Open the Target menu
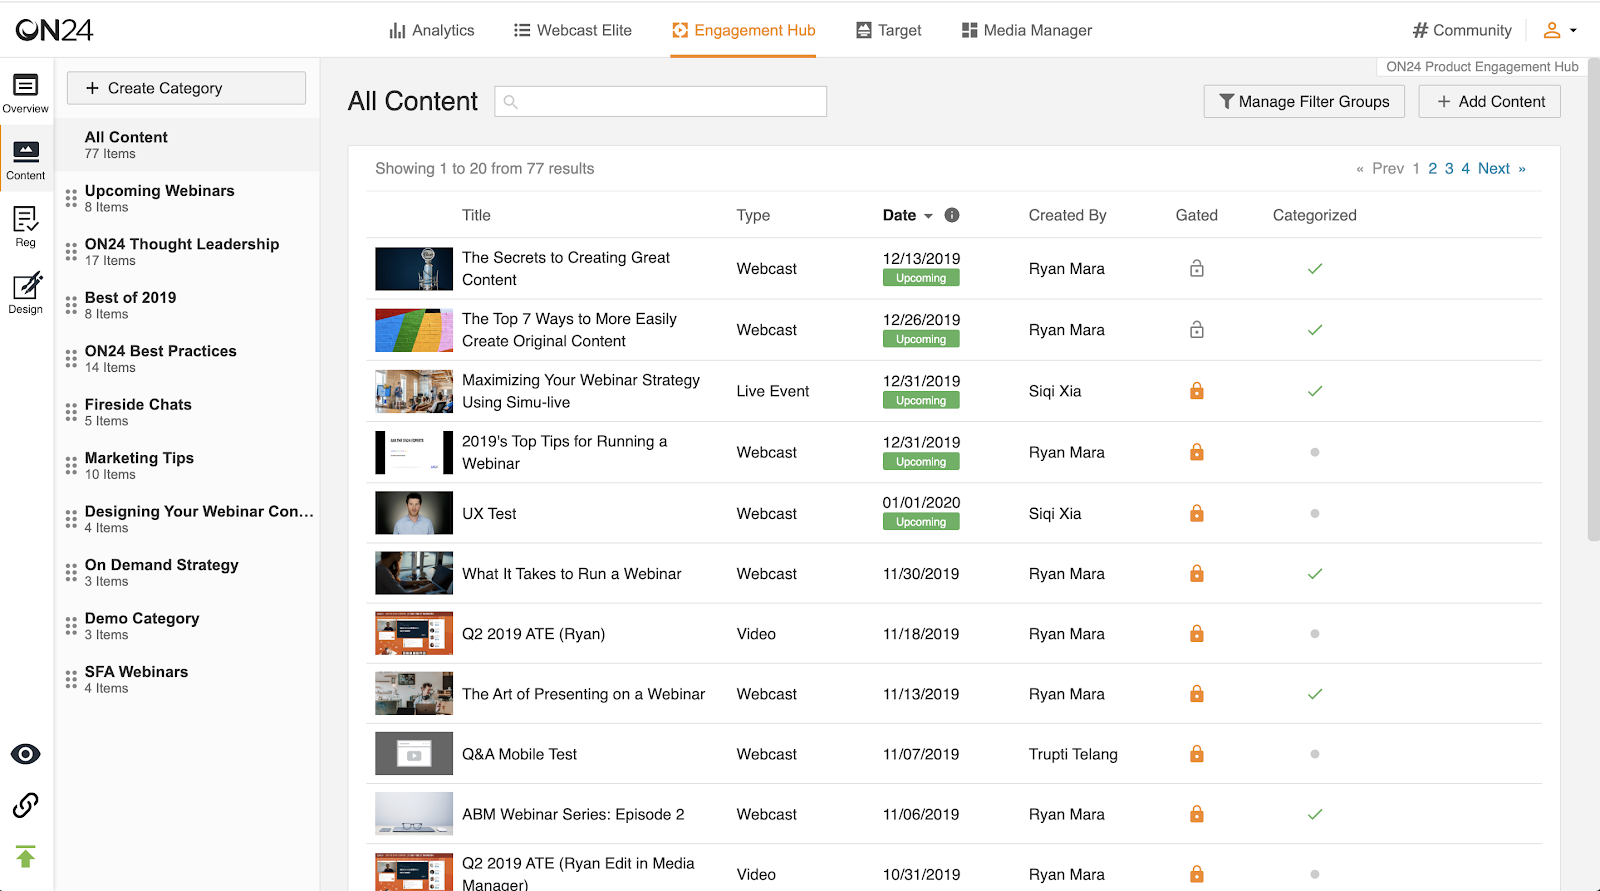This screenshot has height=891, width=1600. click(x=889, y=30)
